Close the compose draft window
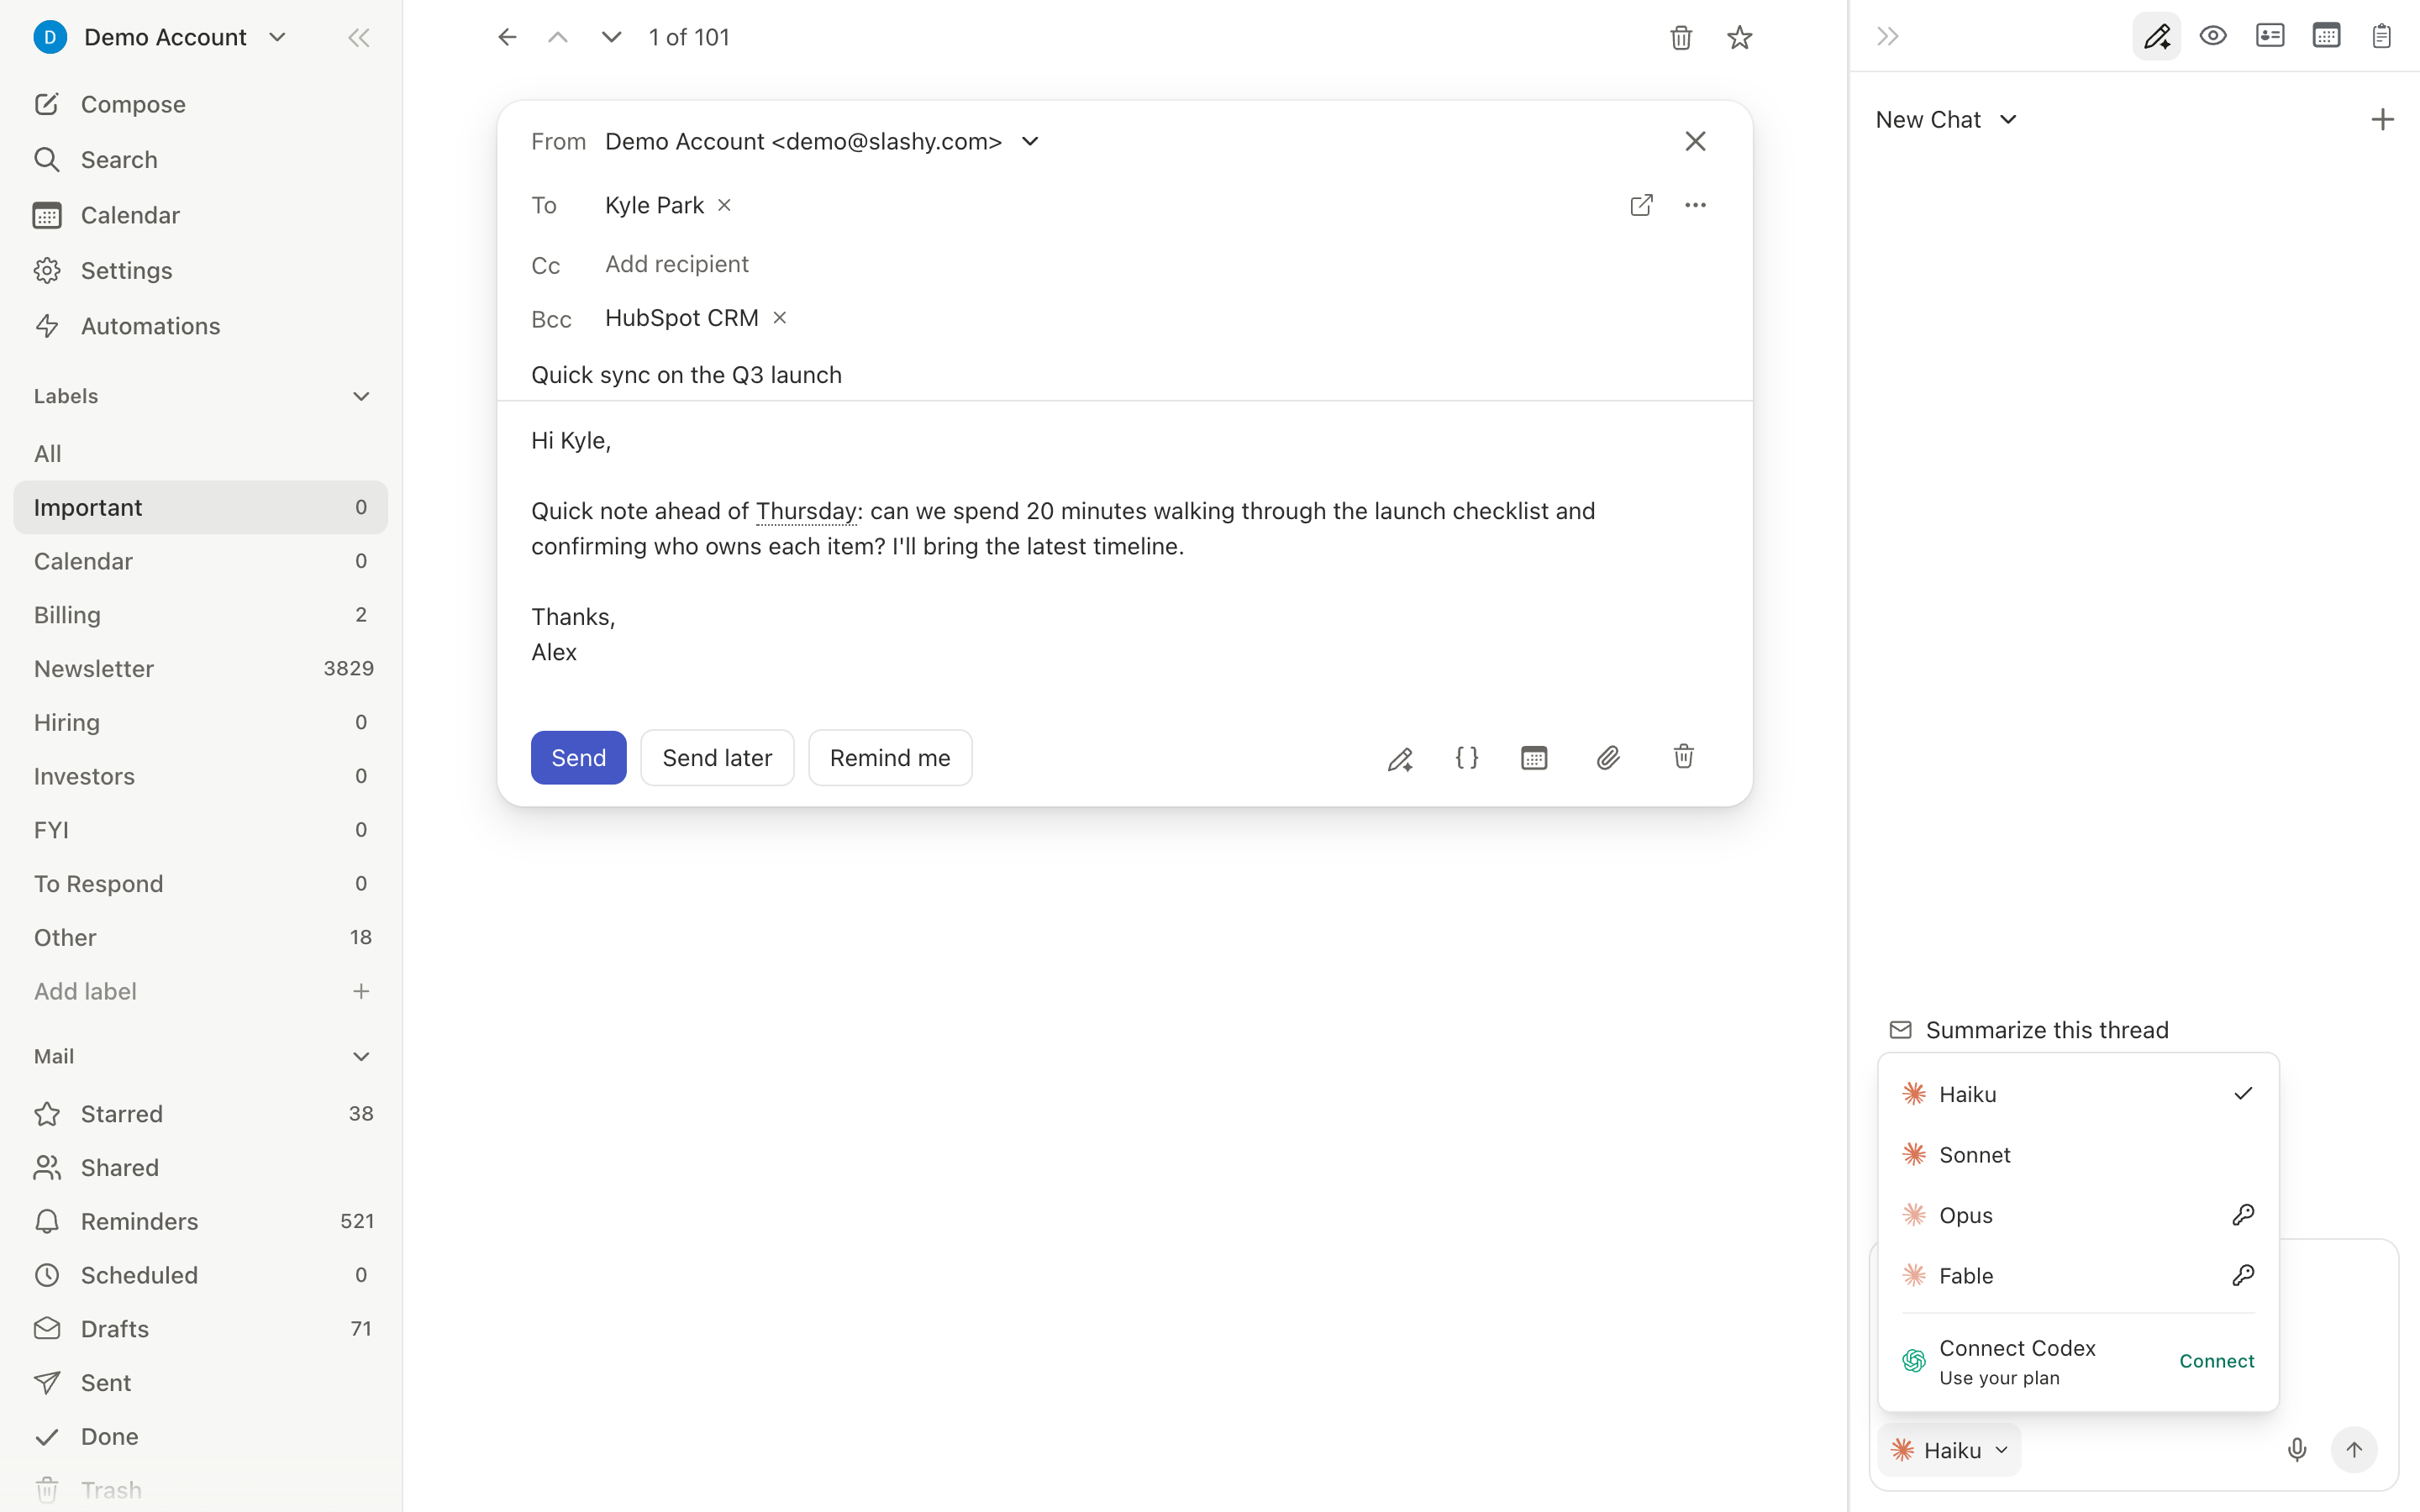The width and height of the screenshot is (2420, 1512). point(1695,141)
